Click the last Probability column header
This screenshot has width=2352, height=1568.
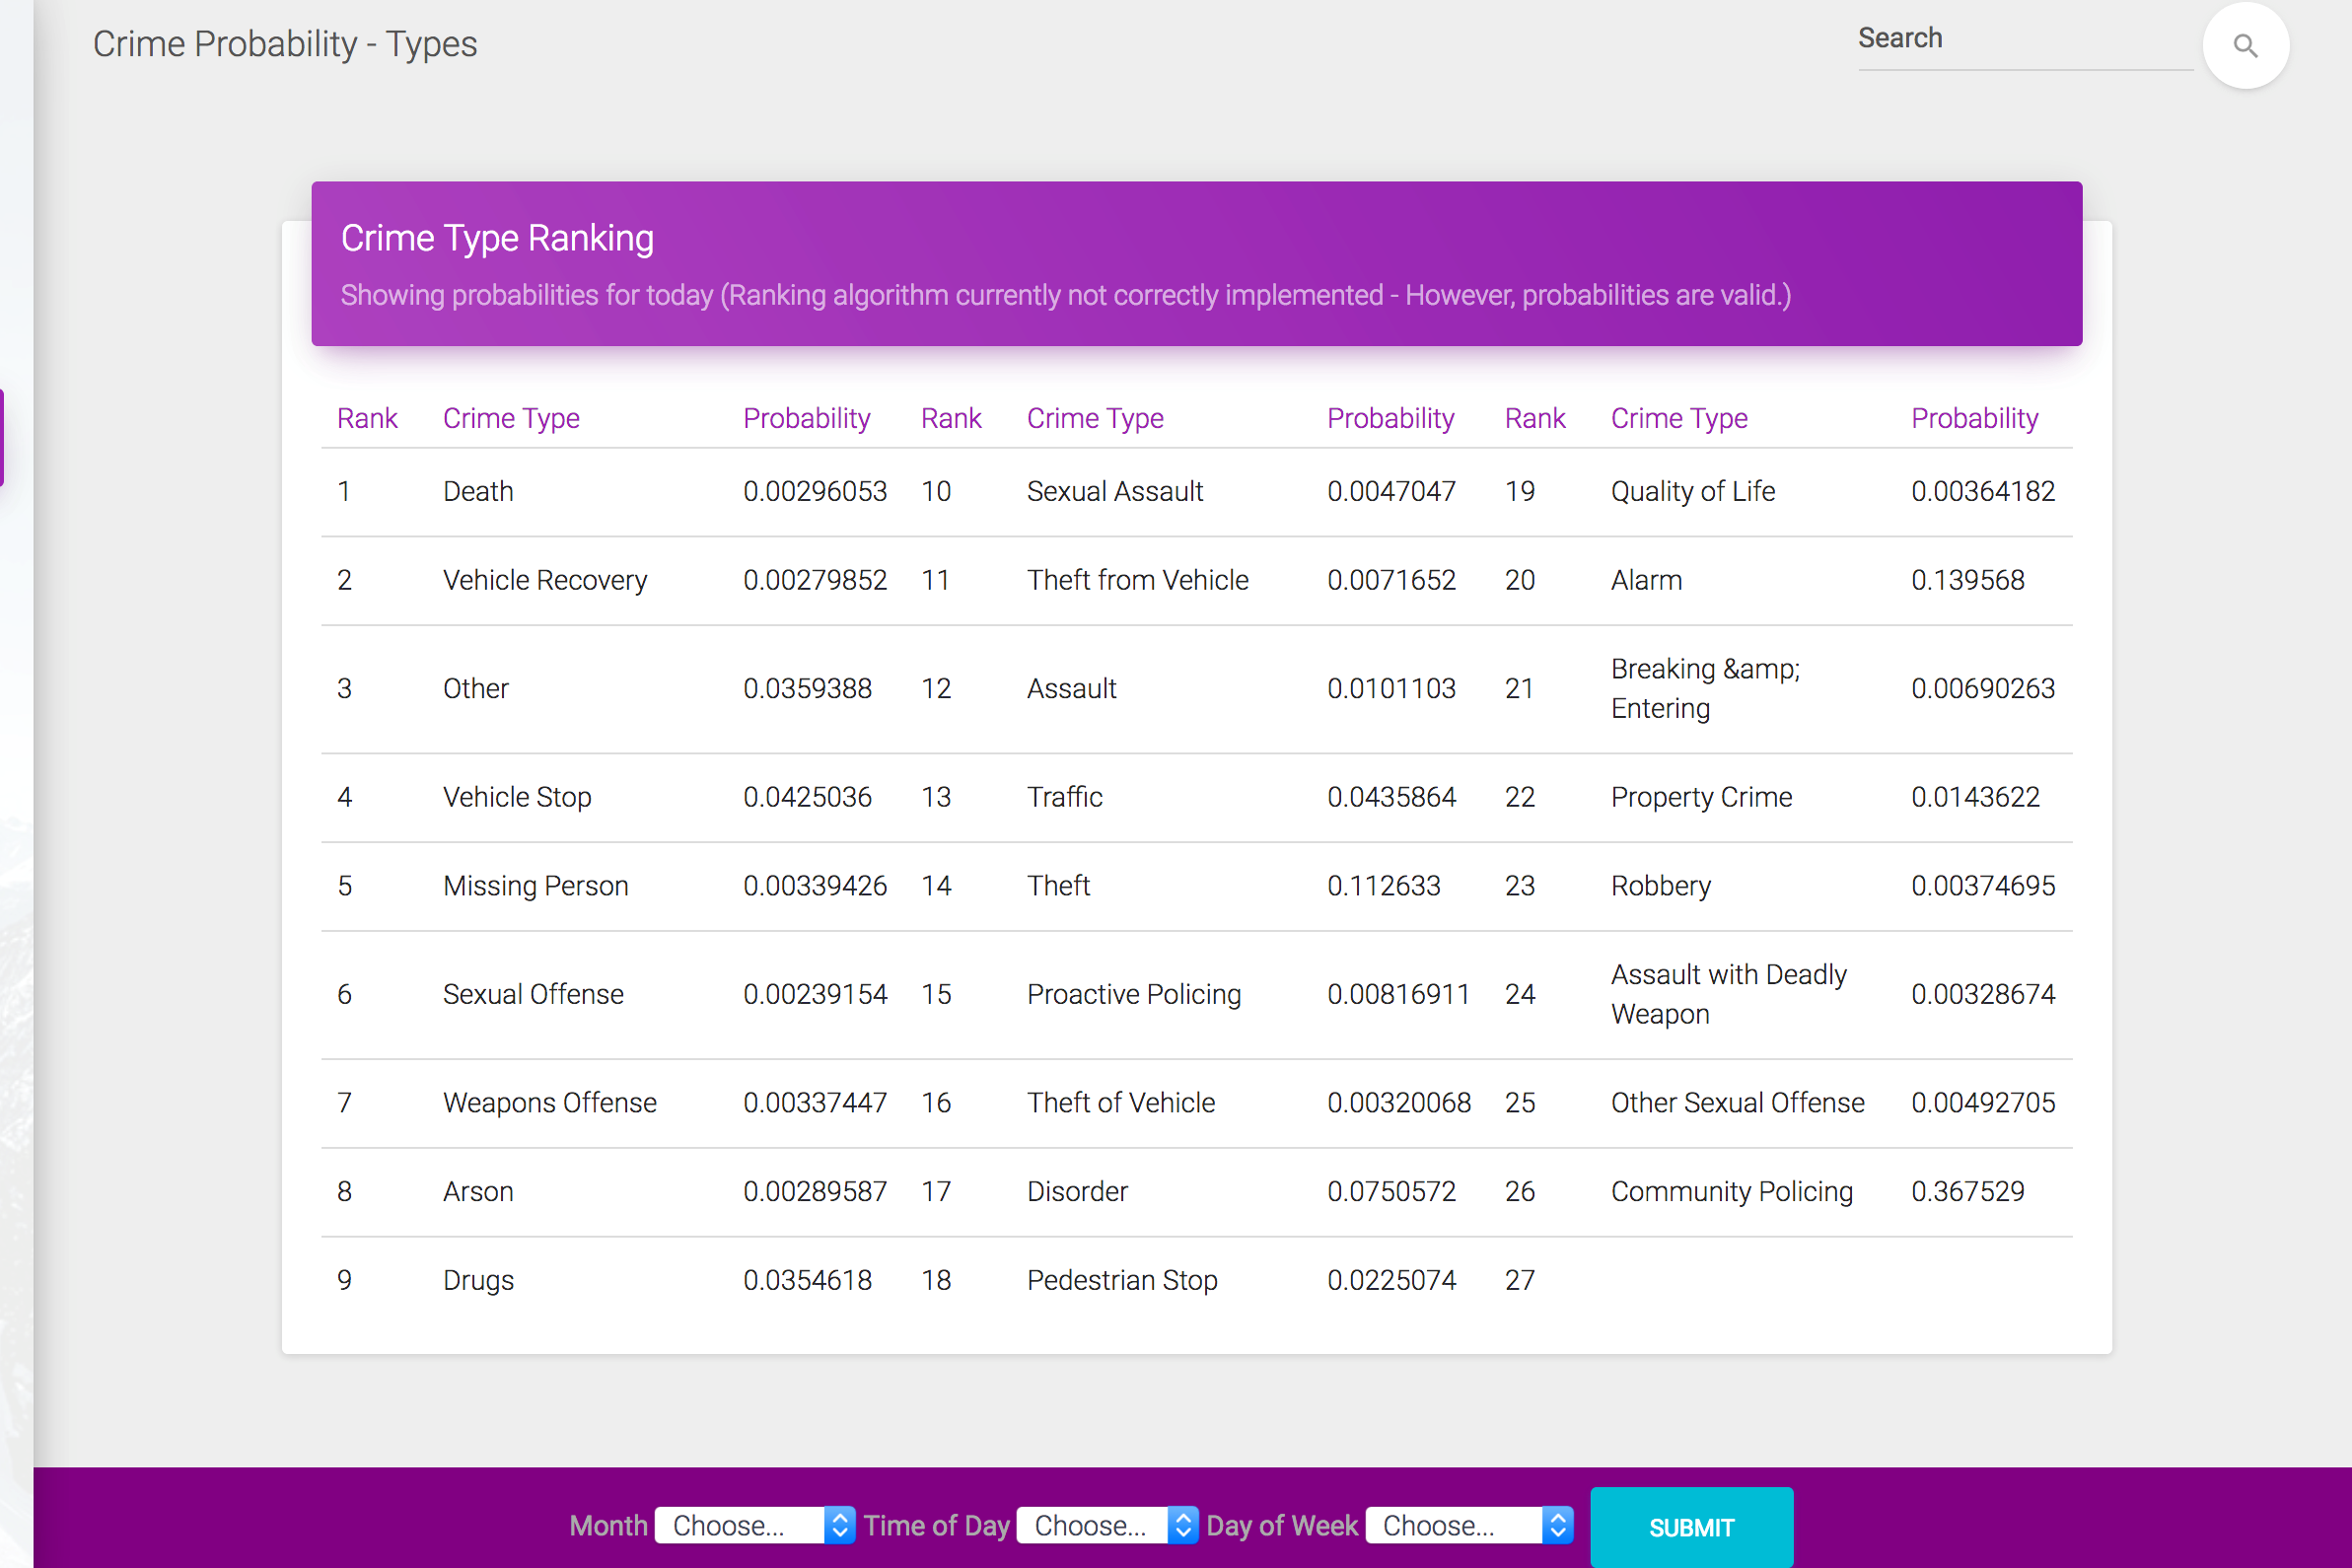[x=1973, y=418]
